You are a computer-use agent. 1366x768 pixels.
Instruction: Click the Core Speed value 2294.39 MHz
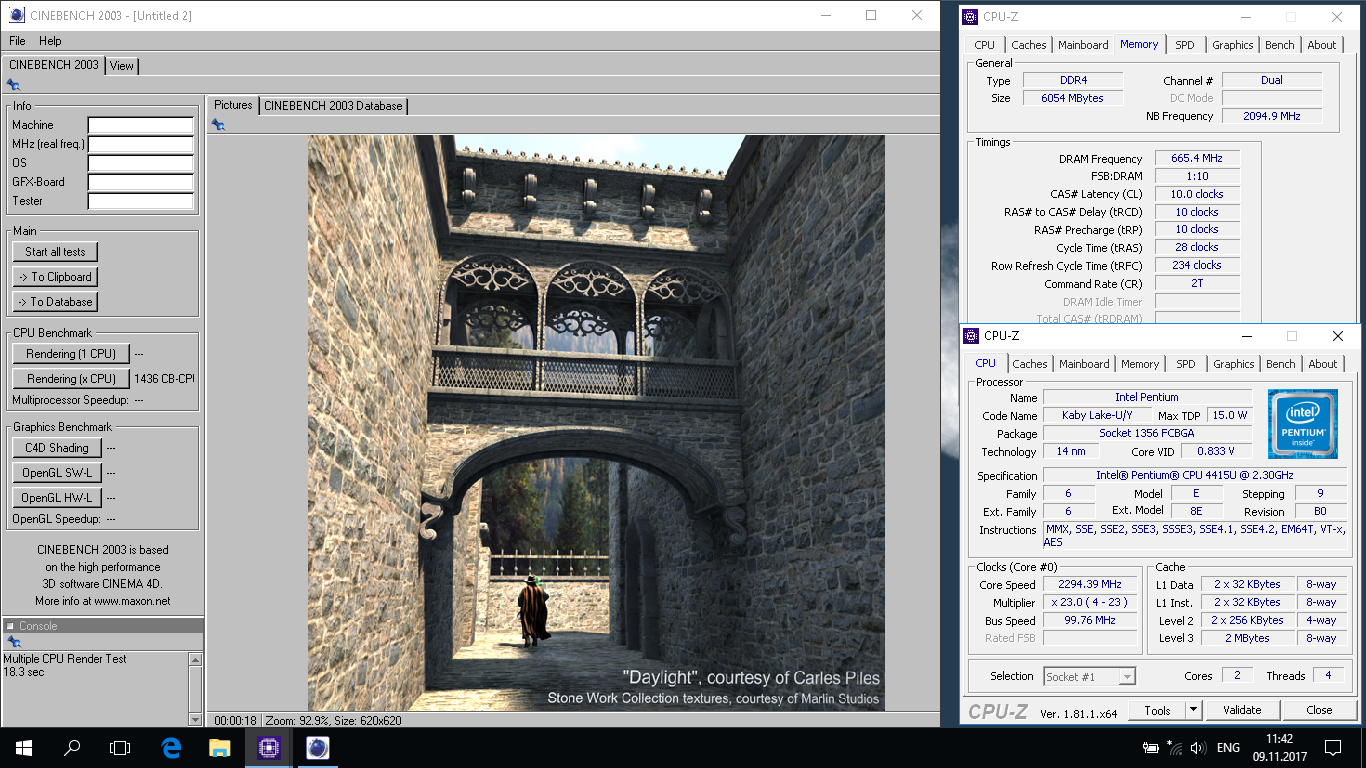[x=1089, y=584]
